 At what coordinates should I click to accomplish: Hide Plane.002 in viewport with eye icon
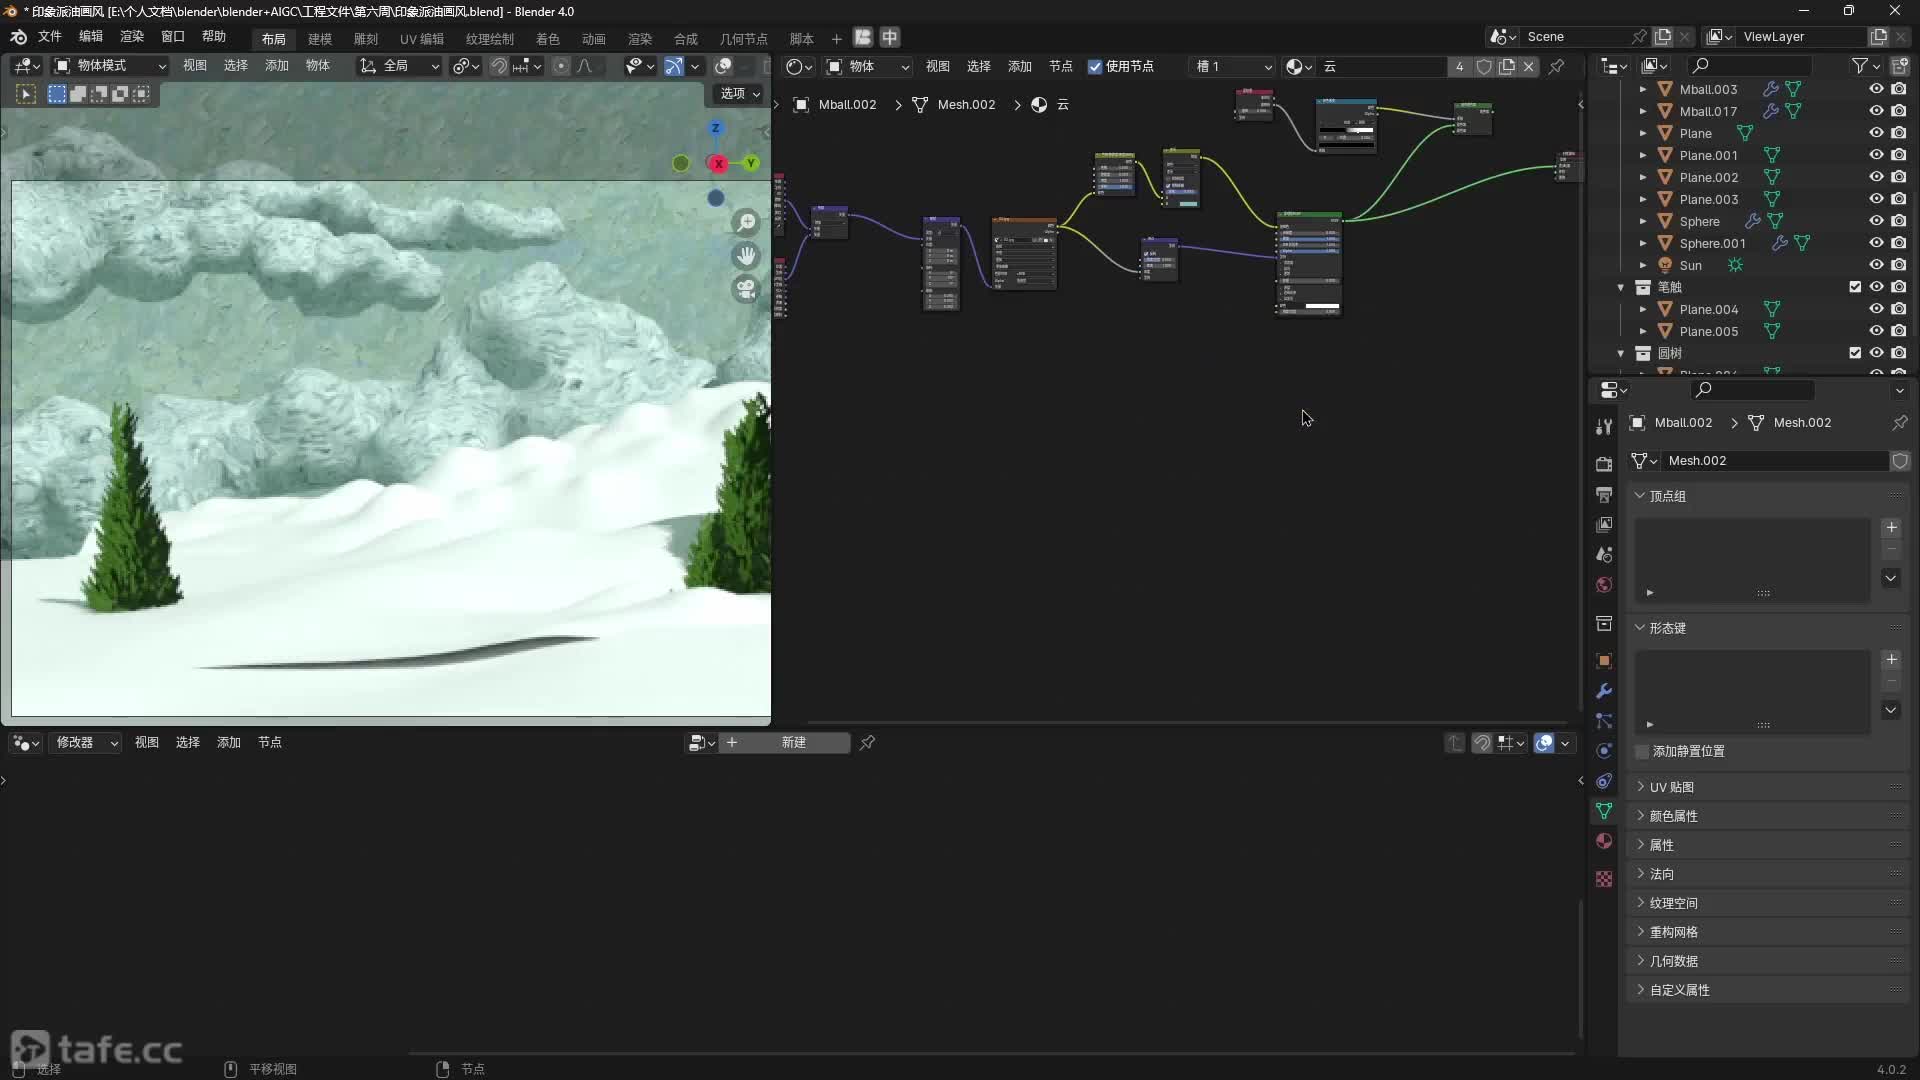(x=1876, y=177)
